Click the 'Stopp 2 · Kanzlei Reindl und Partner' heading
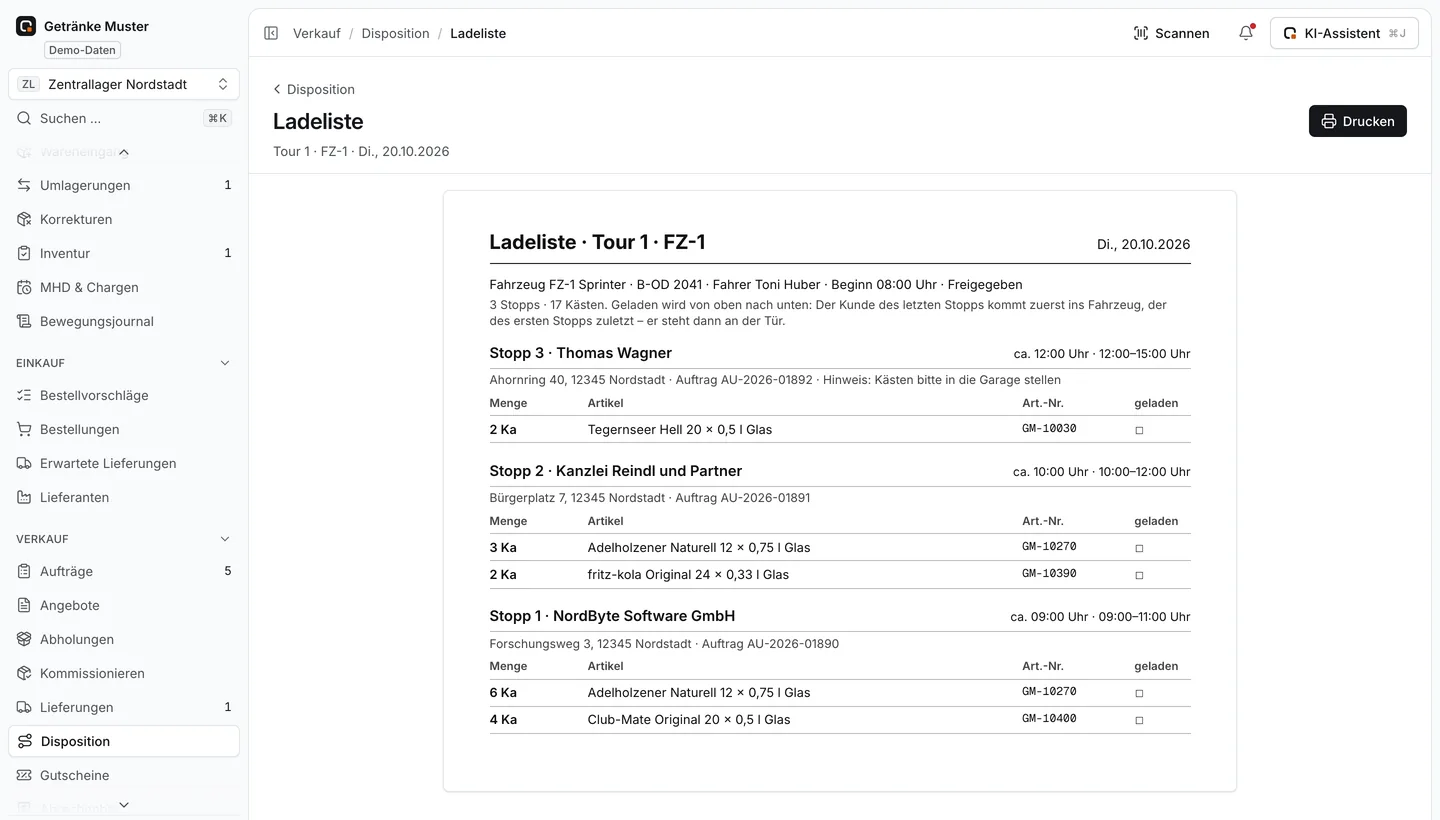This screenshot has width=1440, height=820. click(616, 471)
